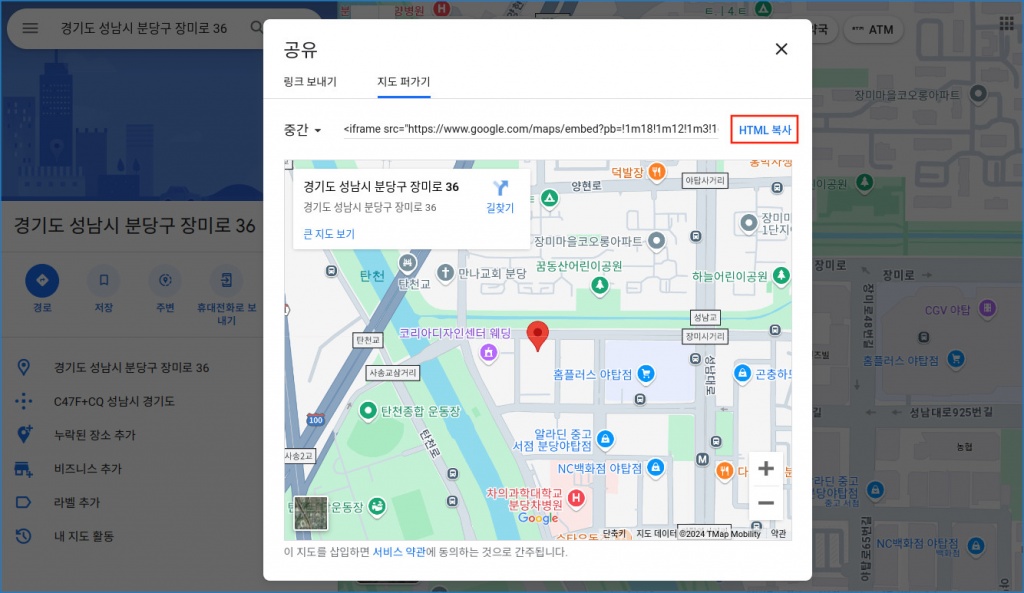This screenshot has height=593, width=1024.
Task: Zoom in with the plus button
Action: click(766, 468)
